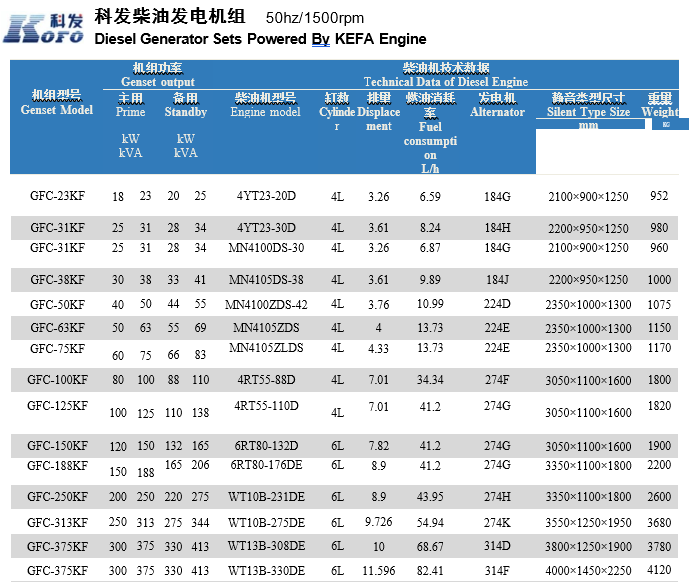The width and height of the screenshot is (689, 587).
Task: Click size cell '3800×1250×1900'
Action: point(588,547)
